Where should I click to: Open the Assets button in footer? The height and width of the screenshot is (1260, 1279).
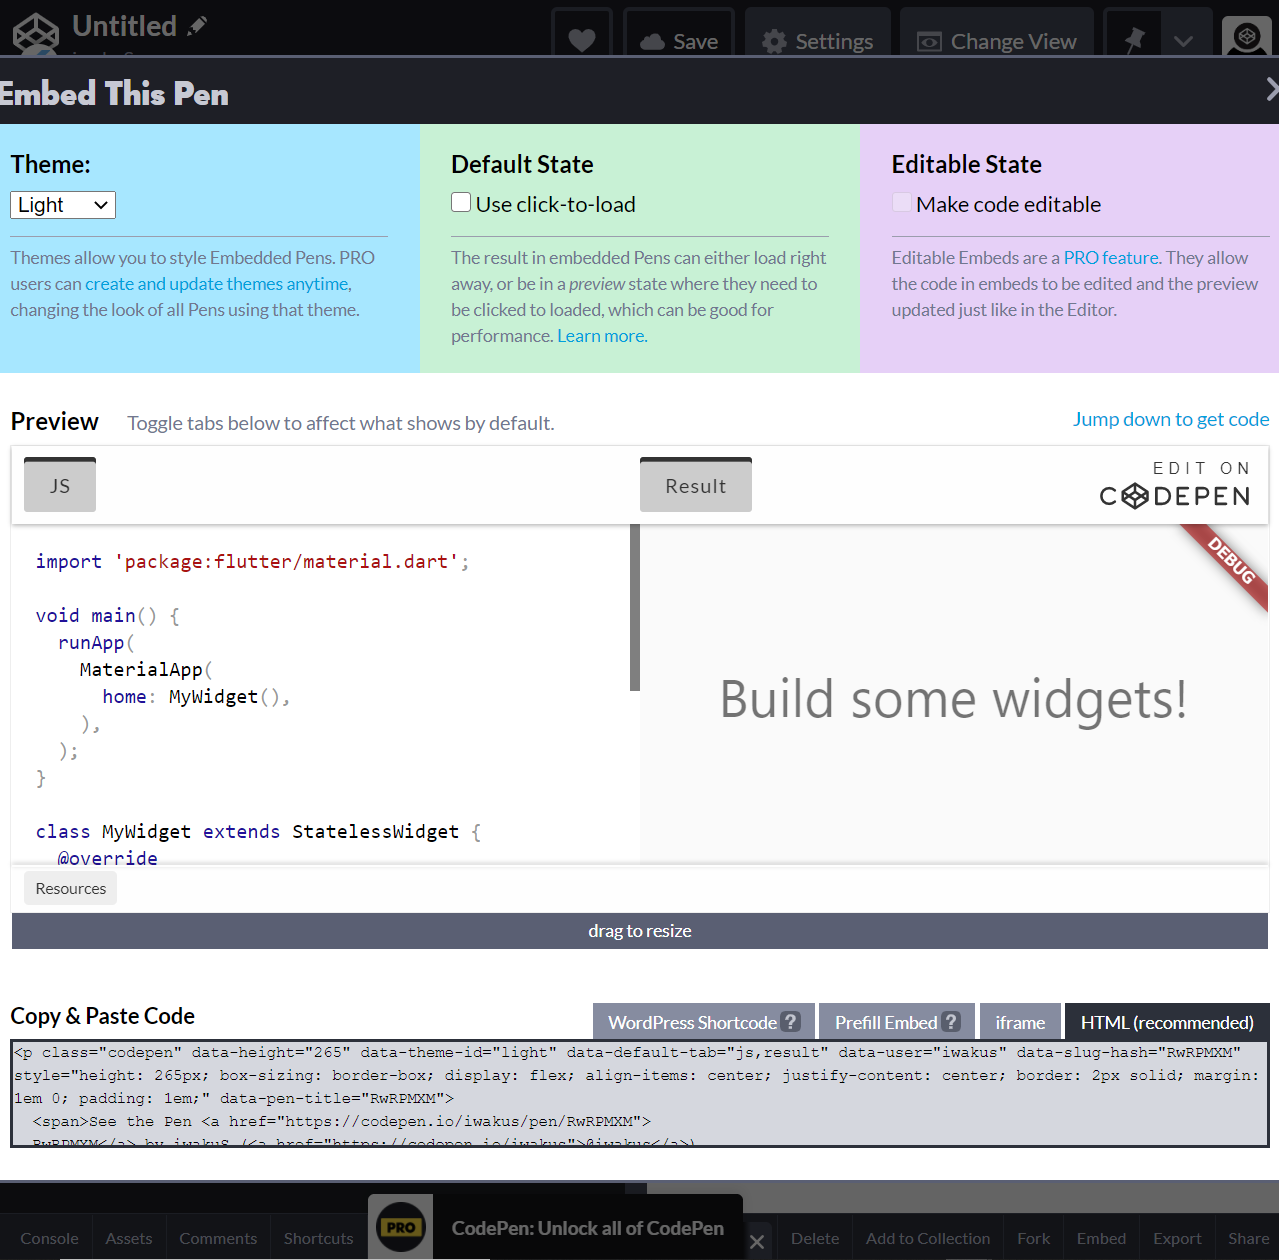pyautogui.click(x=129, y=1238)
